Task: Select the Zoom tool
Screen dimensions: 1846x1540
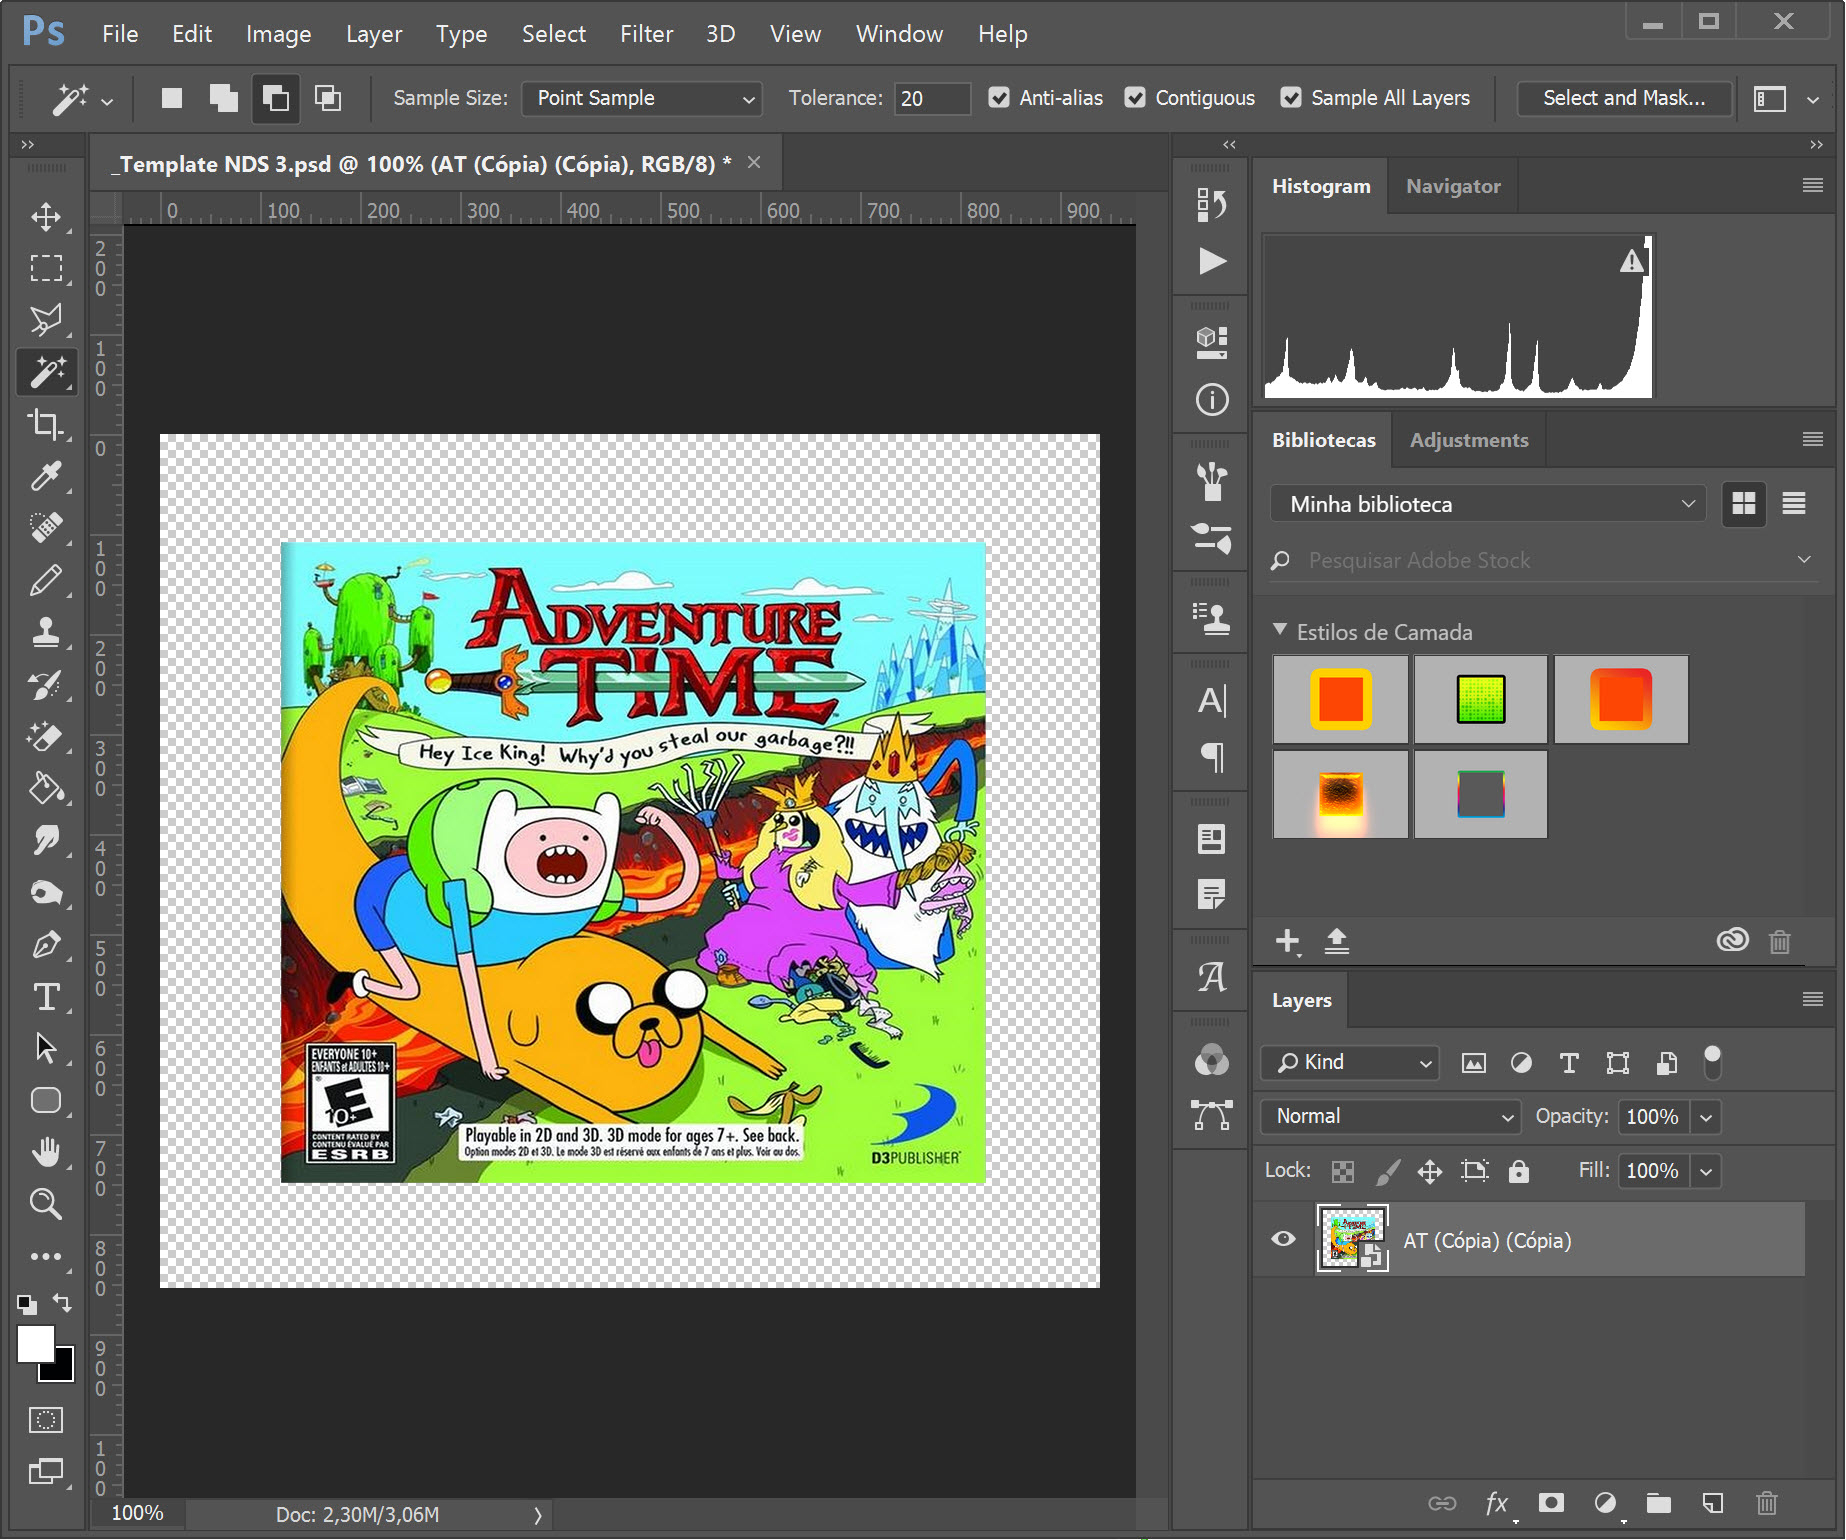Action: 46,1204
